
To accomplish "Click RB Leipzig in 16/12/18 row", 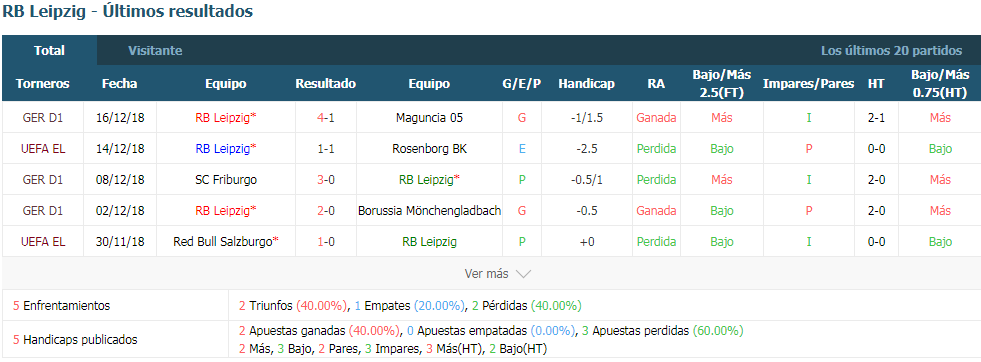I will [x=225, y=118].
